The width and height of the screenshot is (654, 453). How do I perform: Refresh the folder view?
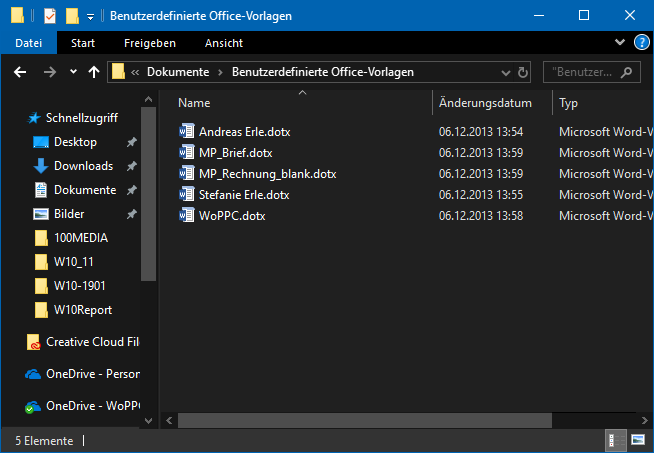tap(523, 73)
